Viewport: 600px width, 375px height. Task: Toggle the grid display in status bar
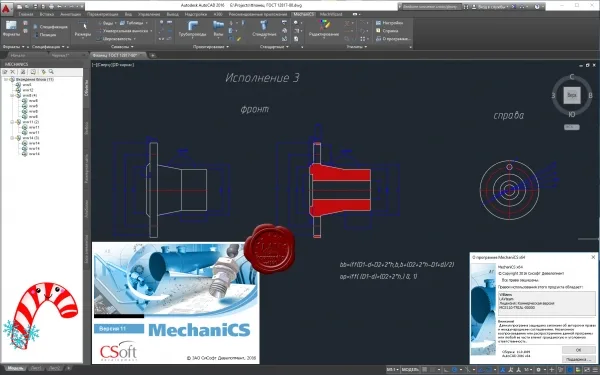click(424, 370)
